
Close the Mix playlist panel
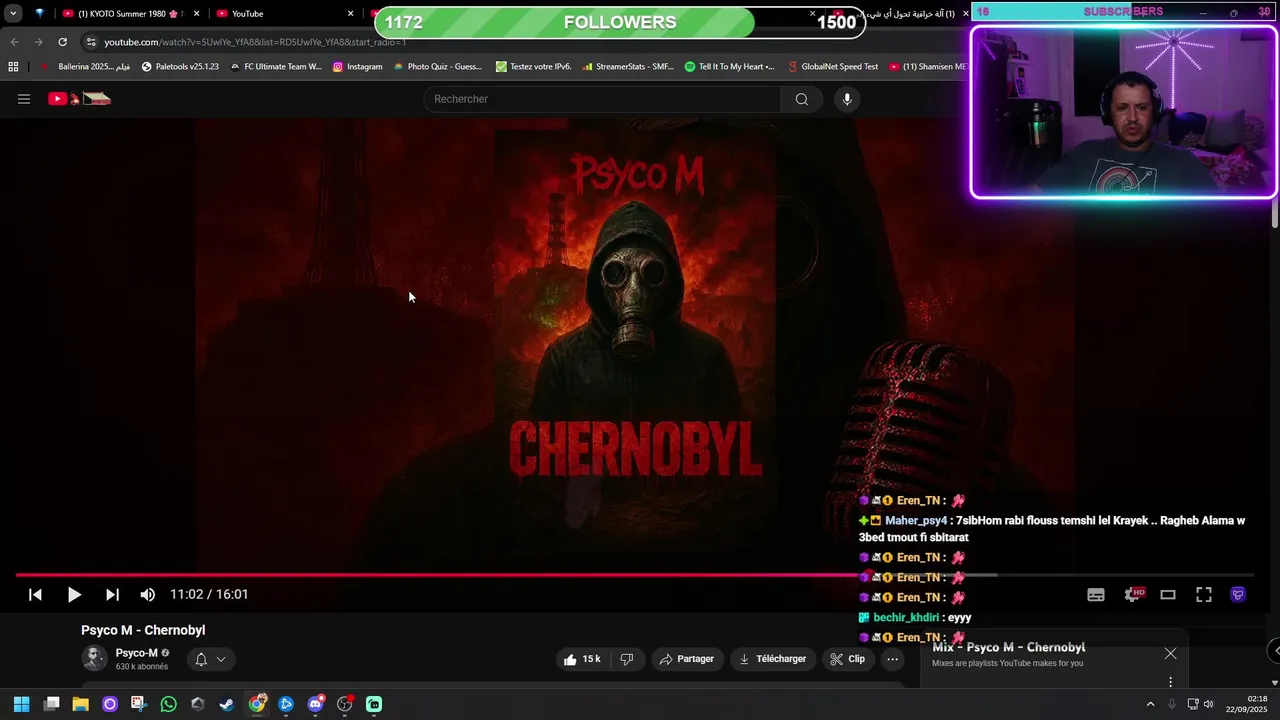click(x=1170, y=653)
